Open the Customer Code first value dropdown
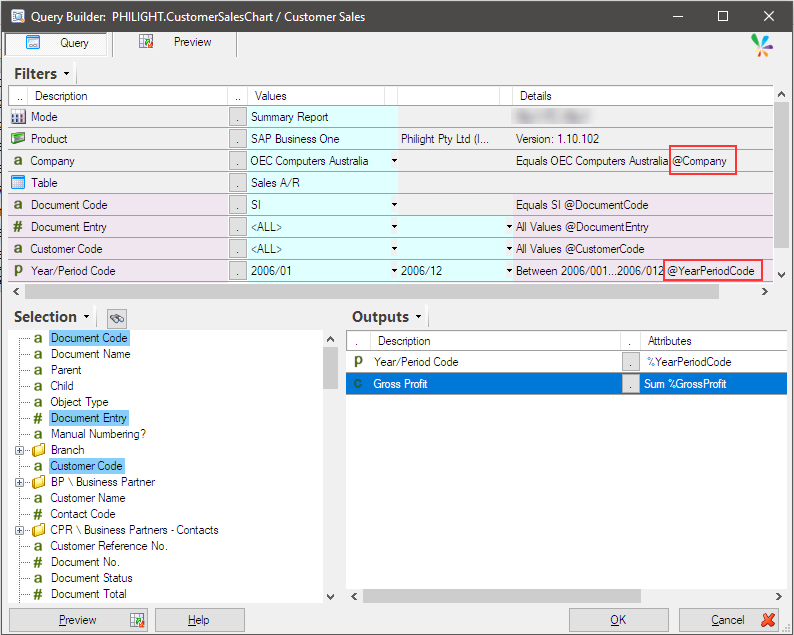The width and height of the screenshot is (794, 635). [394, 249]
